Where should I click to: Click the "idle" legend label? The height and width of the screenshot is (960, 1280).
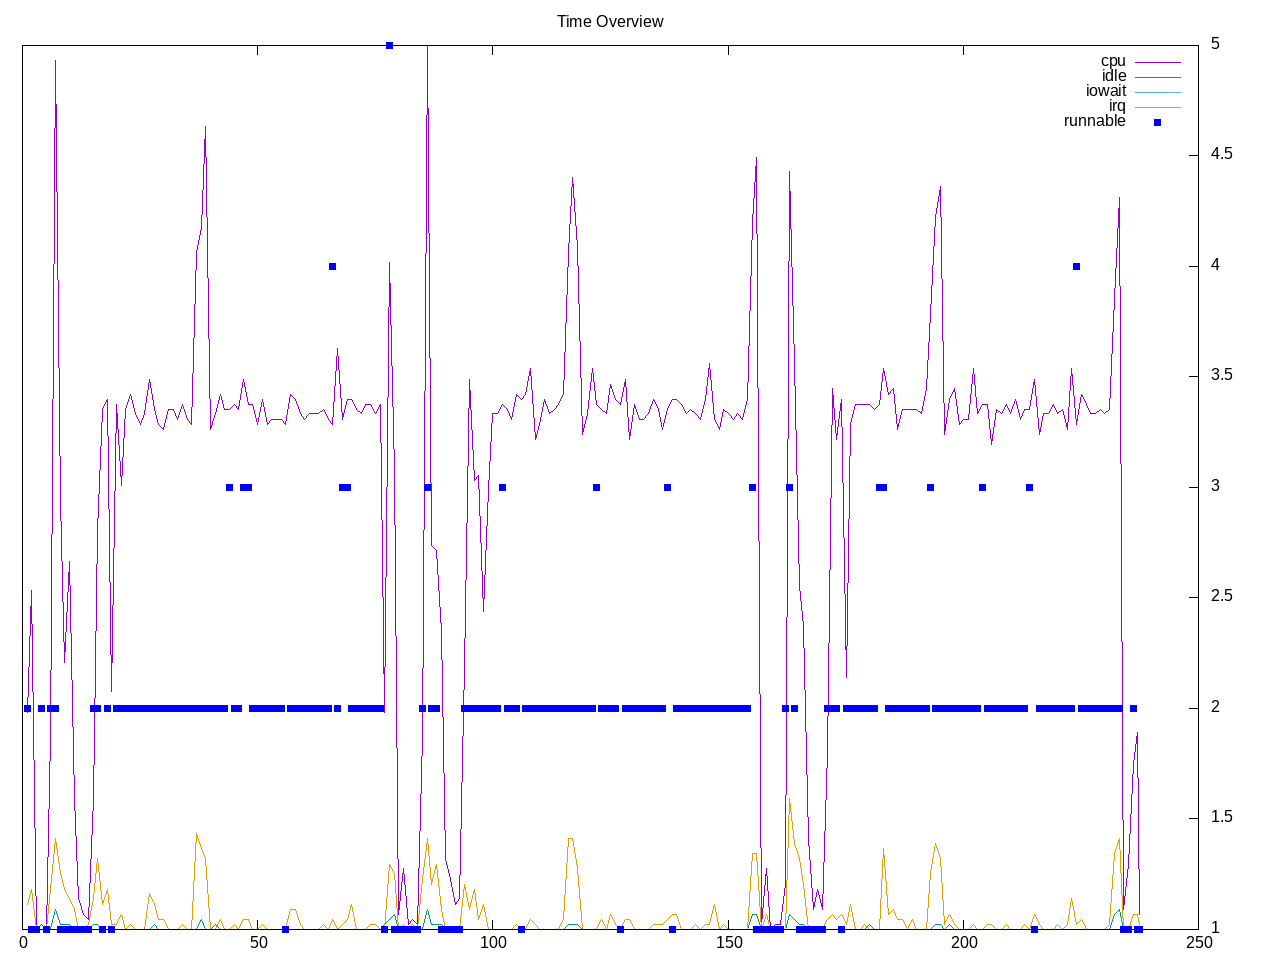1113,76
